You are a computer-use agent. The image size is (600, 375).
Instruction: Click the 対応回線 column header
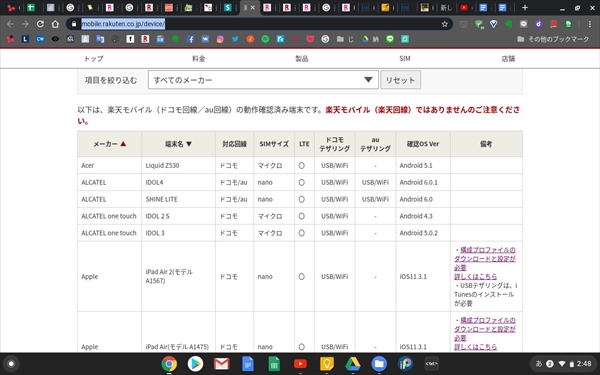coord(234,144)
